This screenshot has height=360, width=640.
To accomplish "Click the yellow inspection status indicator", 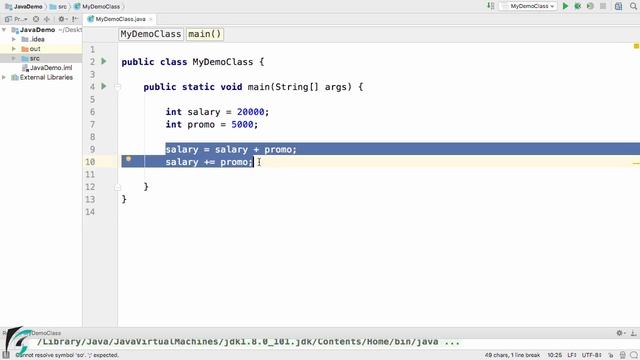I will coord(636,46).
